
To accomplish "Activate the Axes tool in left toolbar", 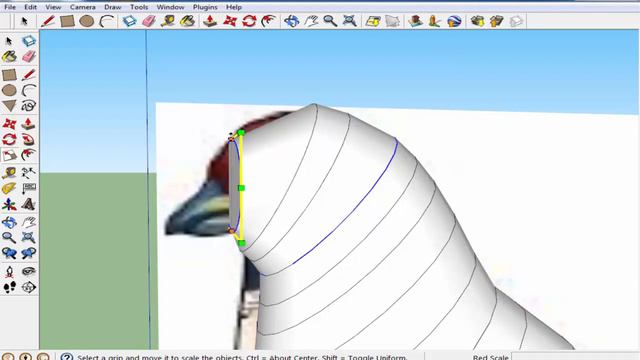I will (x=9, y=204).
